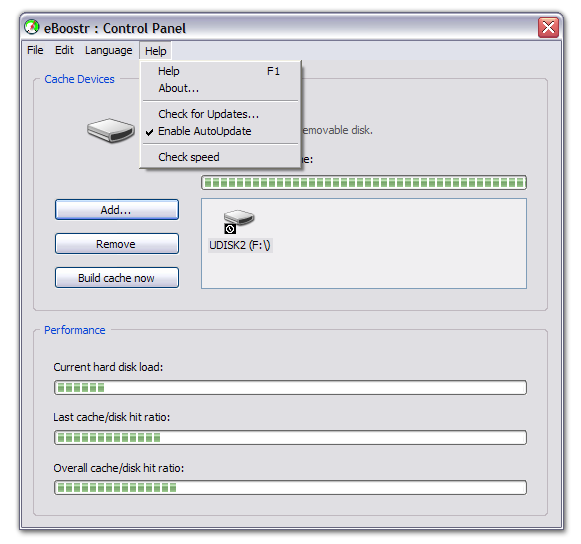
Task: Toggle Enable AutoUpdate checked item
Action: (220, 131)
